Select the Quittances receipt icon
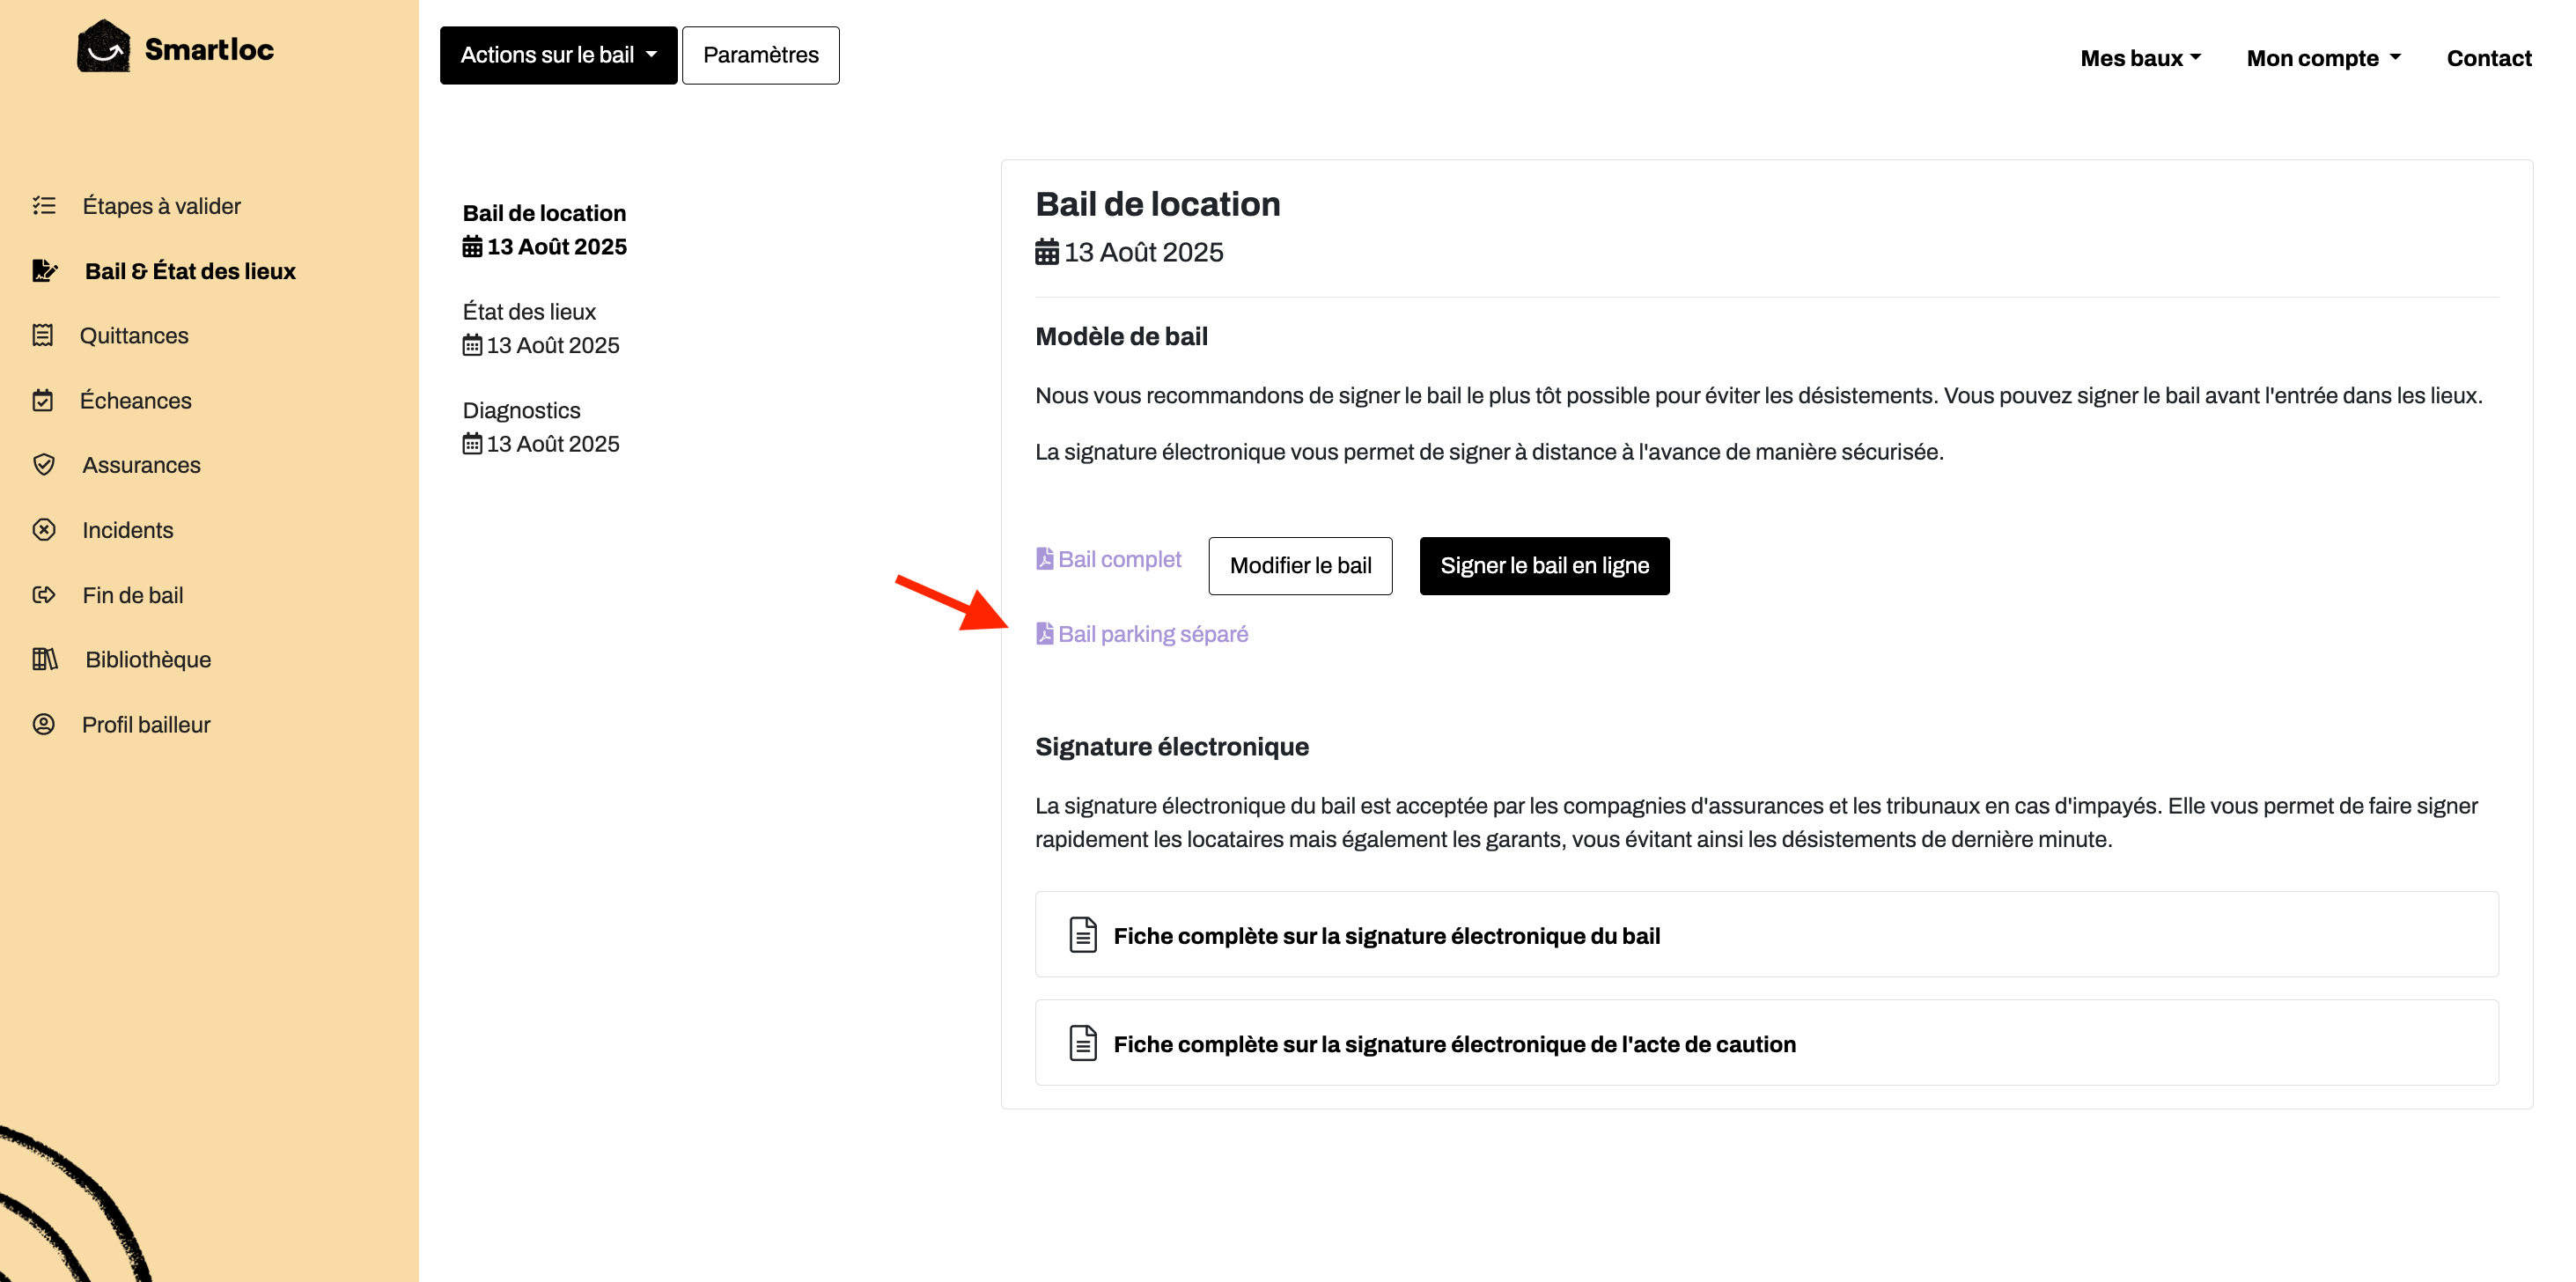The height and width of the screenshot is (1282, 2576). [43, 335]
